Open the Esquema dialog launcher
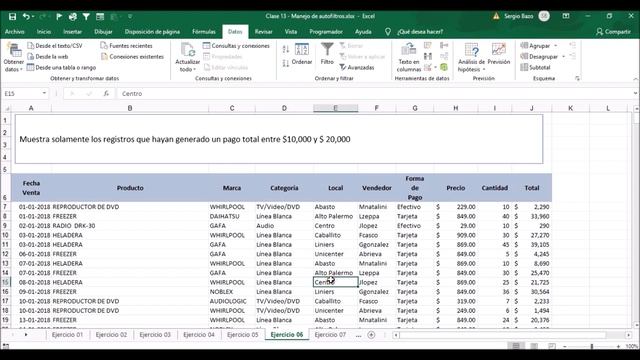This screenshot has width=640, height=360. click(x=577, y=78)
